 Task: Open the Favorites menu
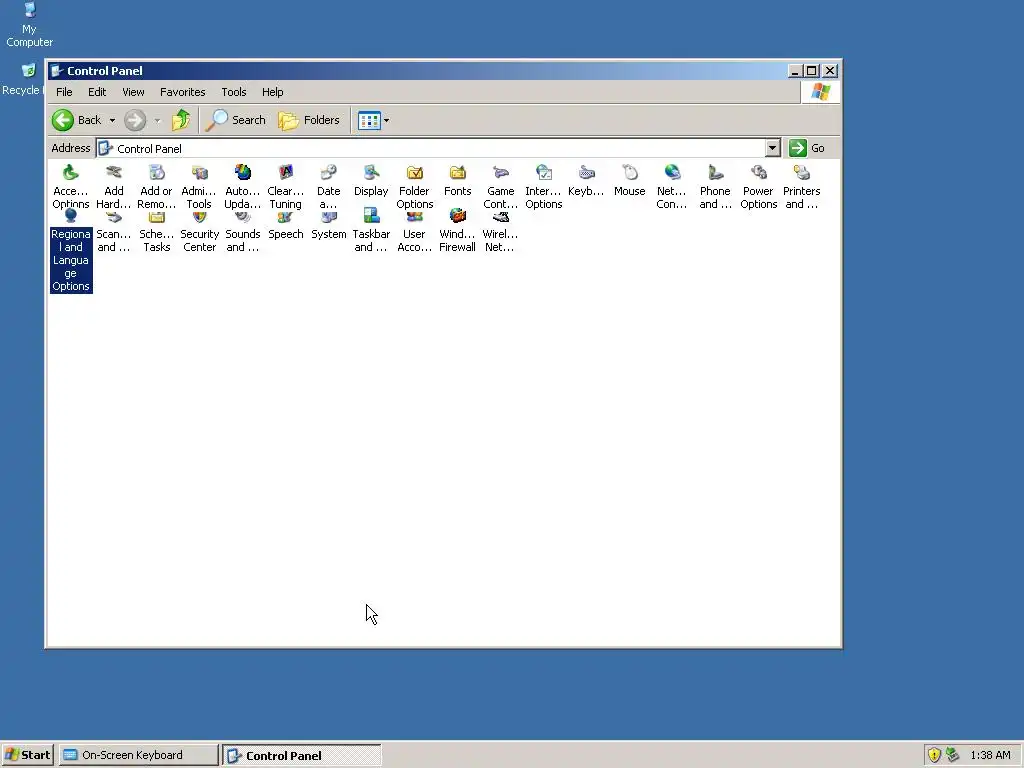(x=182, y=92)
